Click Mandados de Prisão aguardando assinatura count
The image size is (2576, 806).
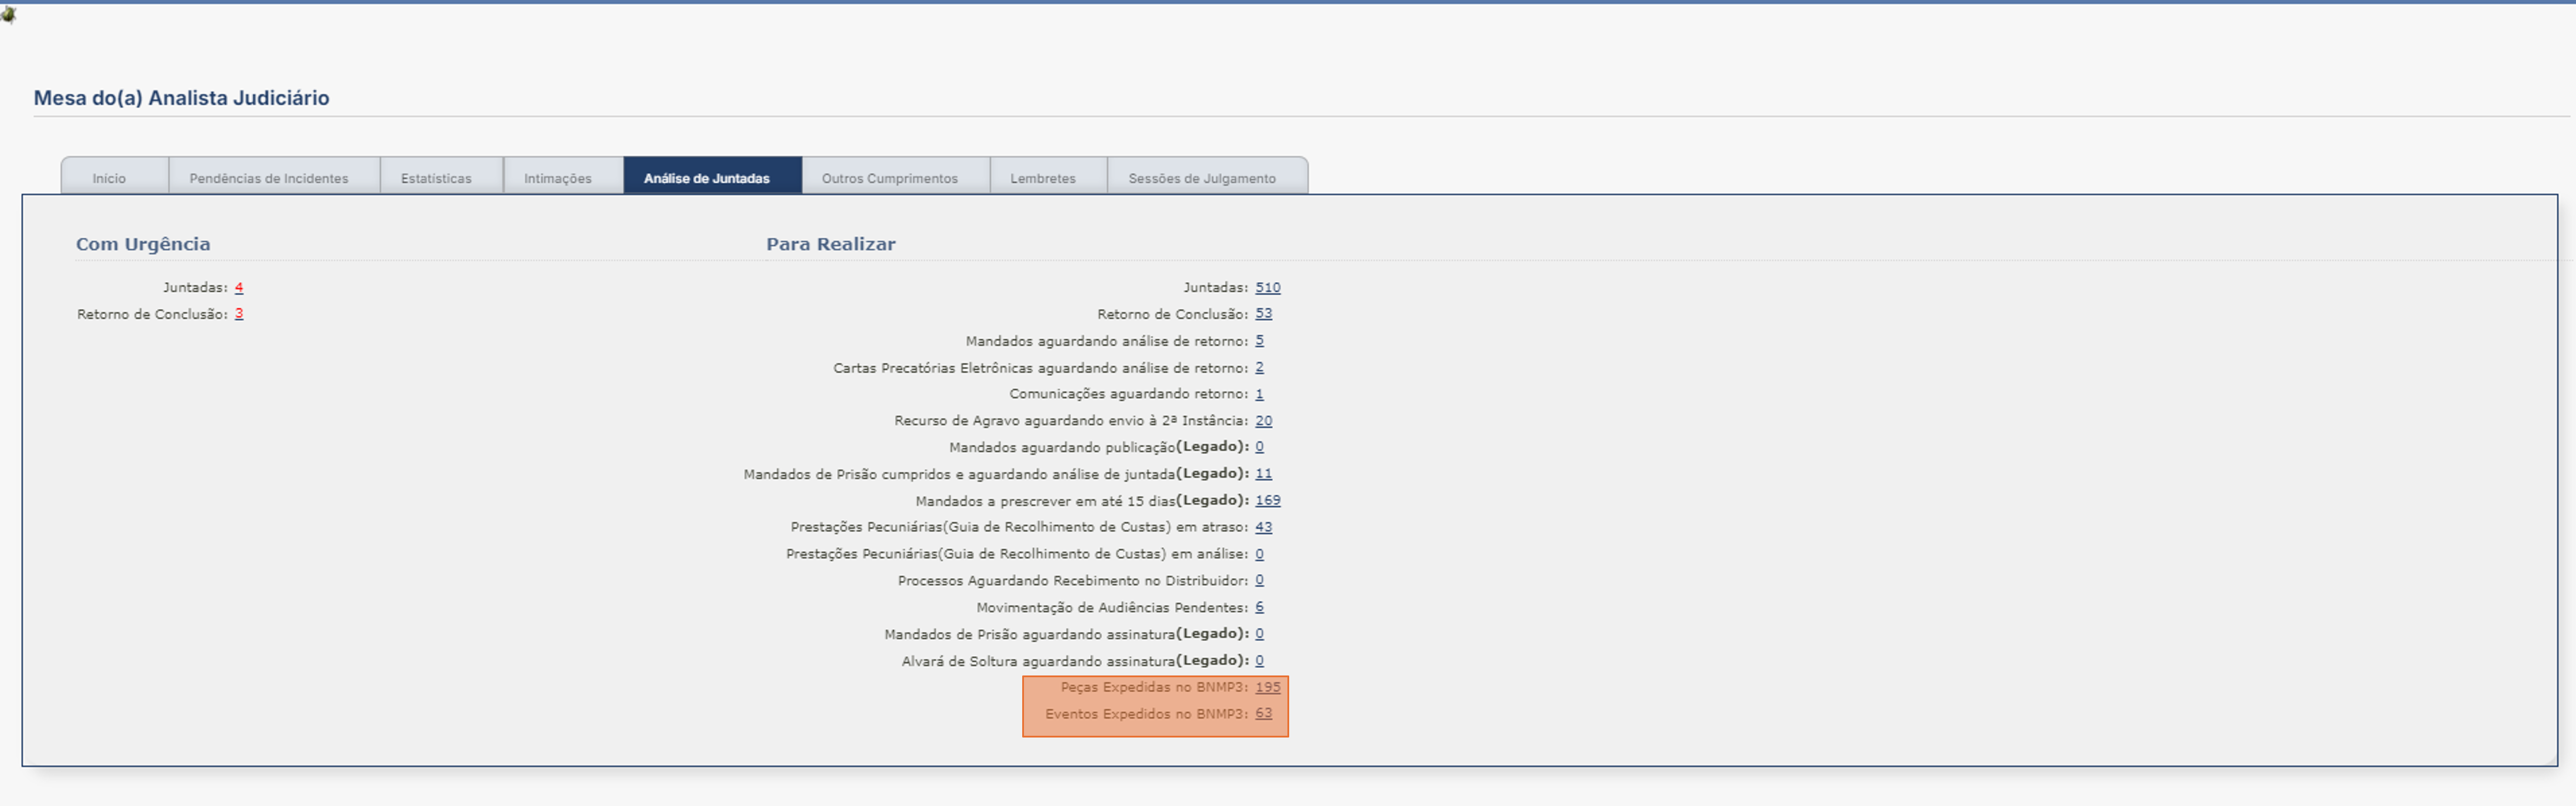click(1259, 634)
